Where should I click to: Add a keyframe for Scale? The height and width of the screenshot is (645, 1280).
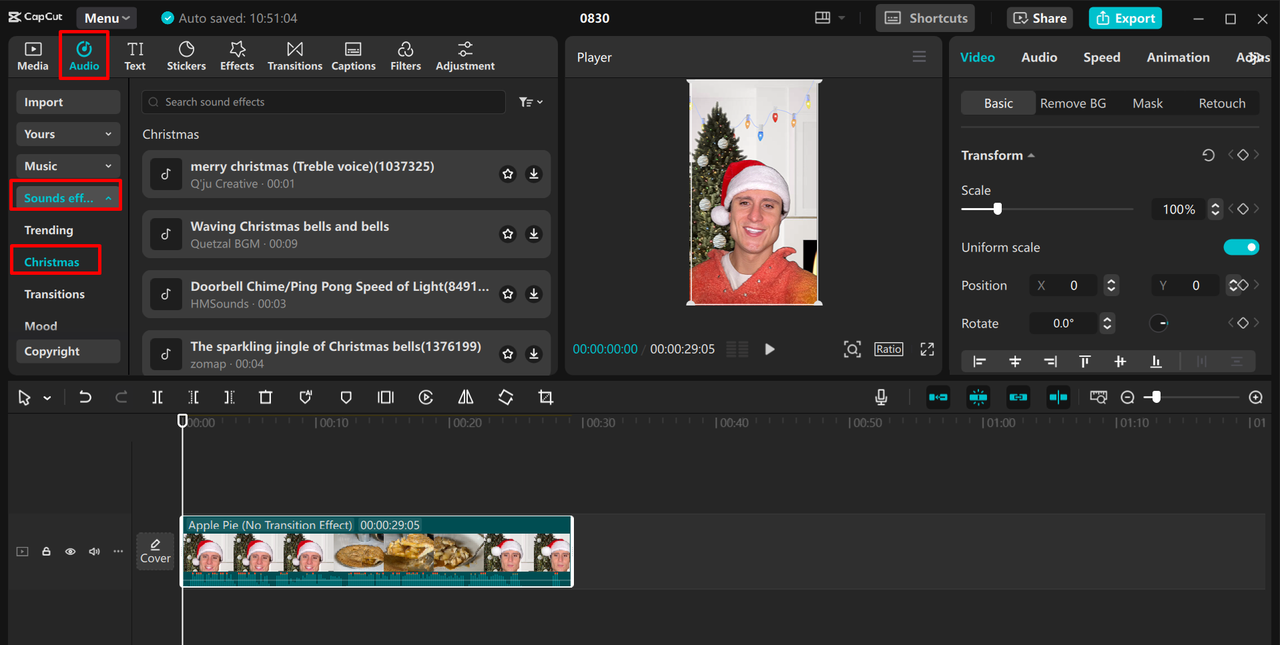(x=1242, y=209)
